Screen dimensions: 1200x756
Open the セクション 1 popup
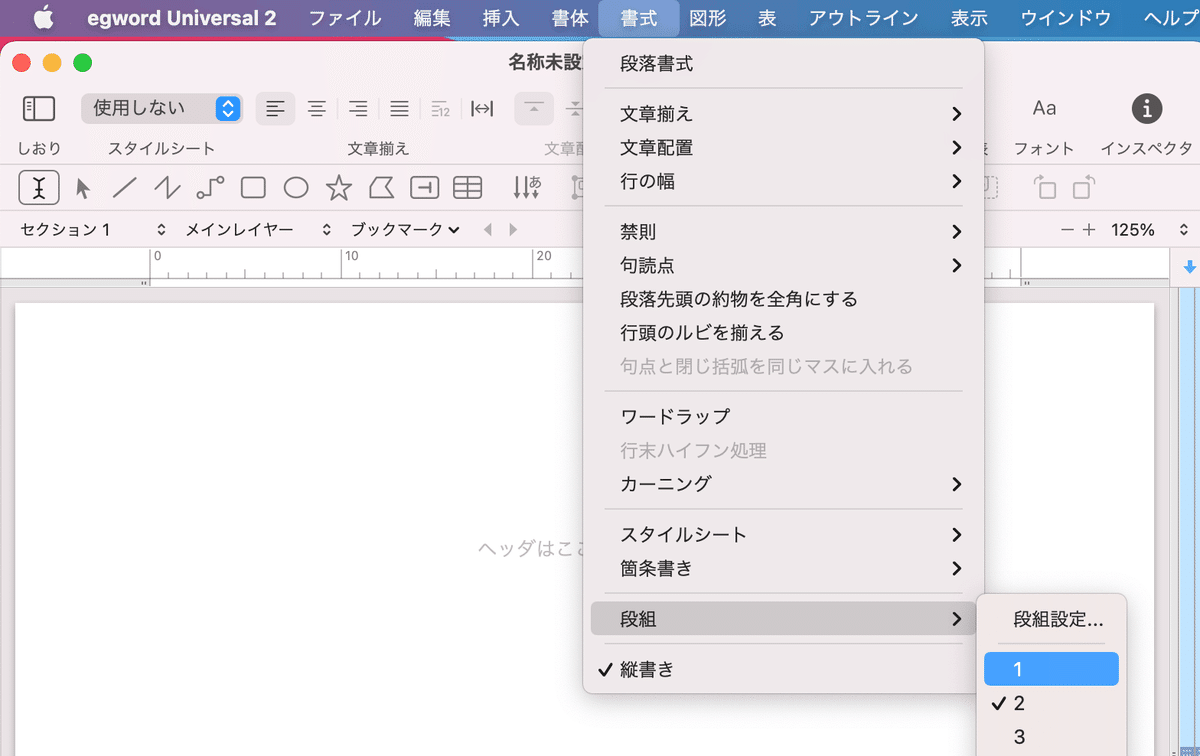94,230
